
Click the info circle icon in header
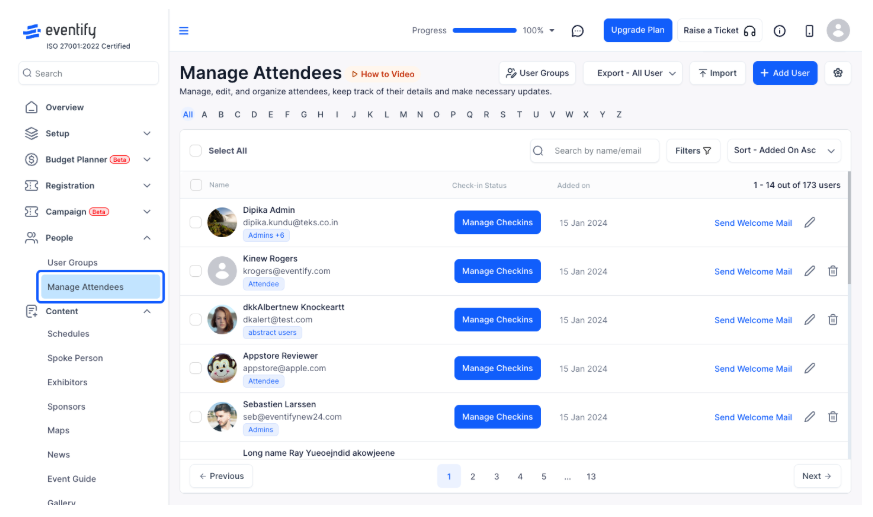point(779,31)
